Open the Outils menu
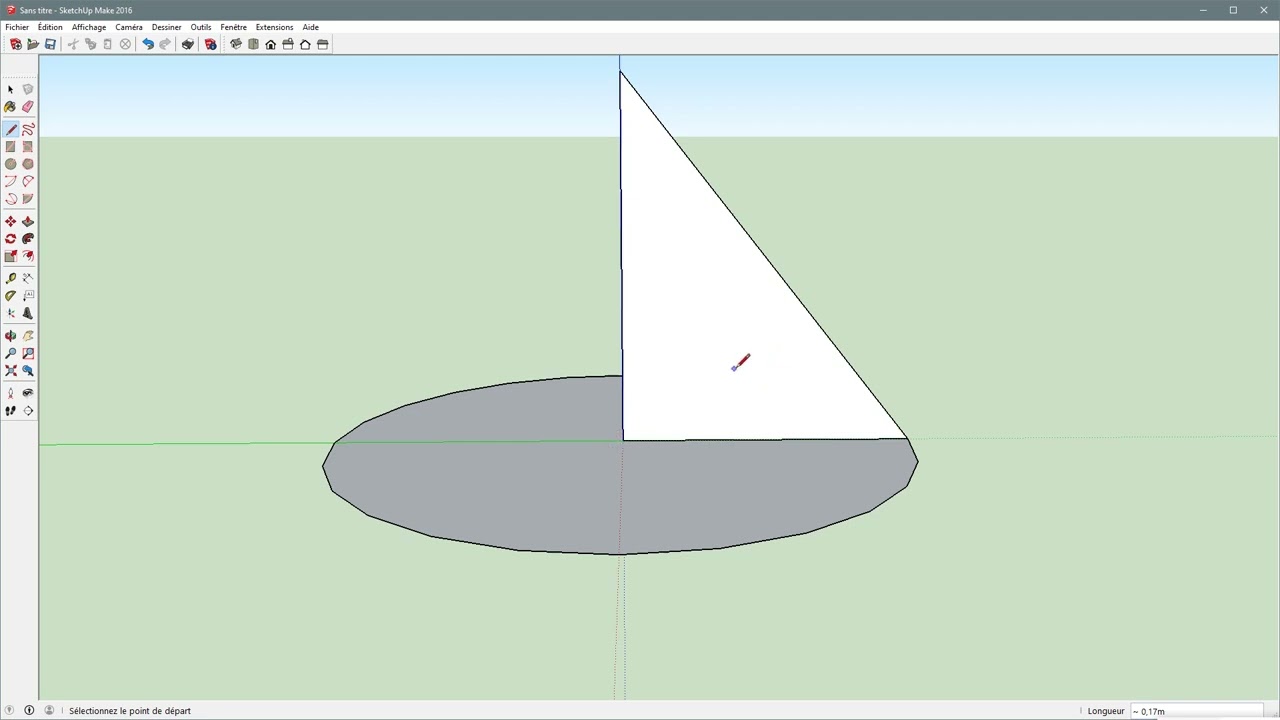1280x720 pixels. coord(201,27)
